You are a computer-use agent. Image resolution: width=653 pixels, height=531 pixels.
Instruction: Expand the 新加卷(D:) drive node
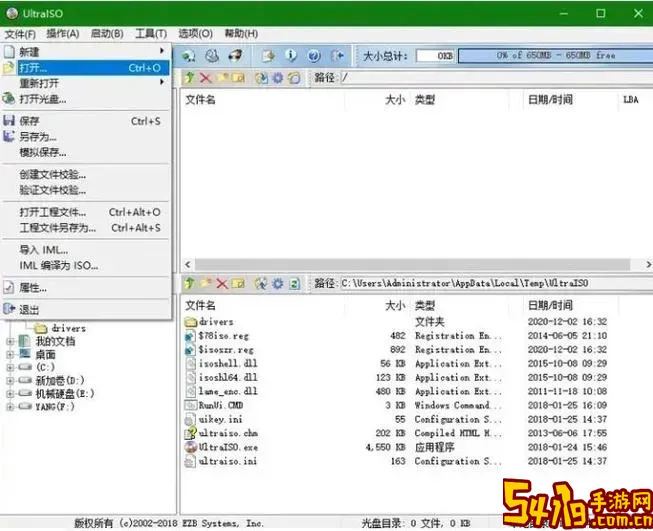pos(10,380)
